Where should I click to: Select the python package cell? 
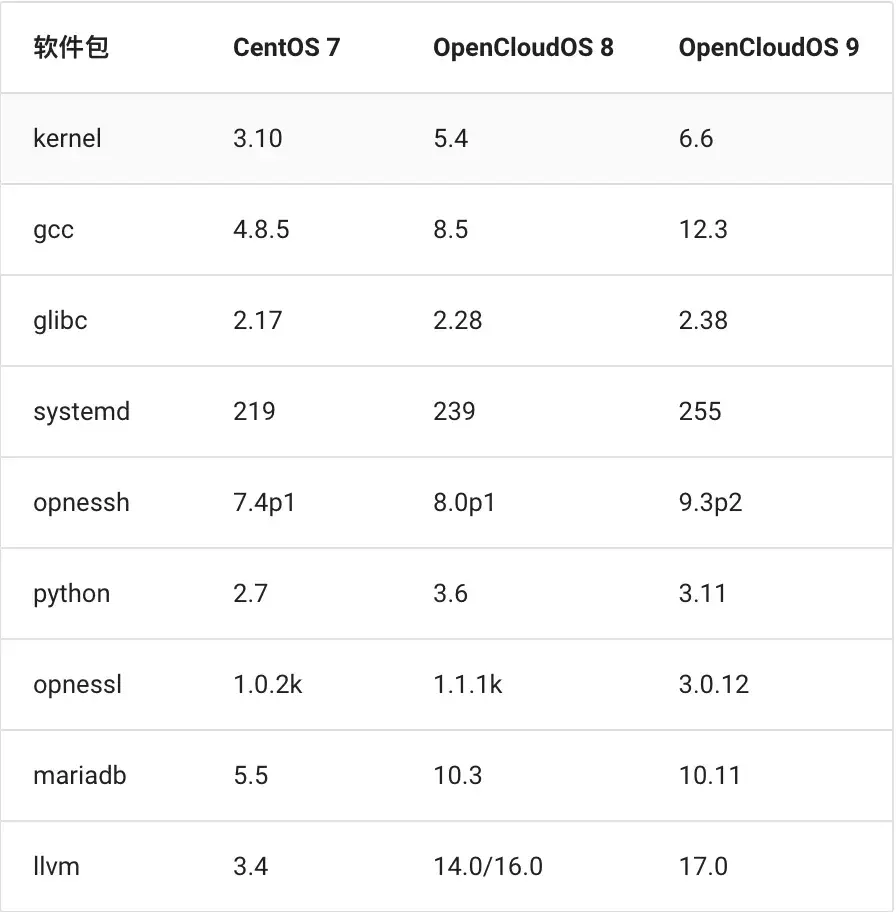click(71, 593)
